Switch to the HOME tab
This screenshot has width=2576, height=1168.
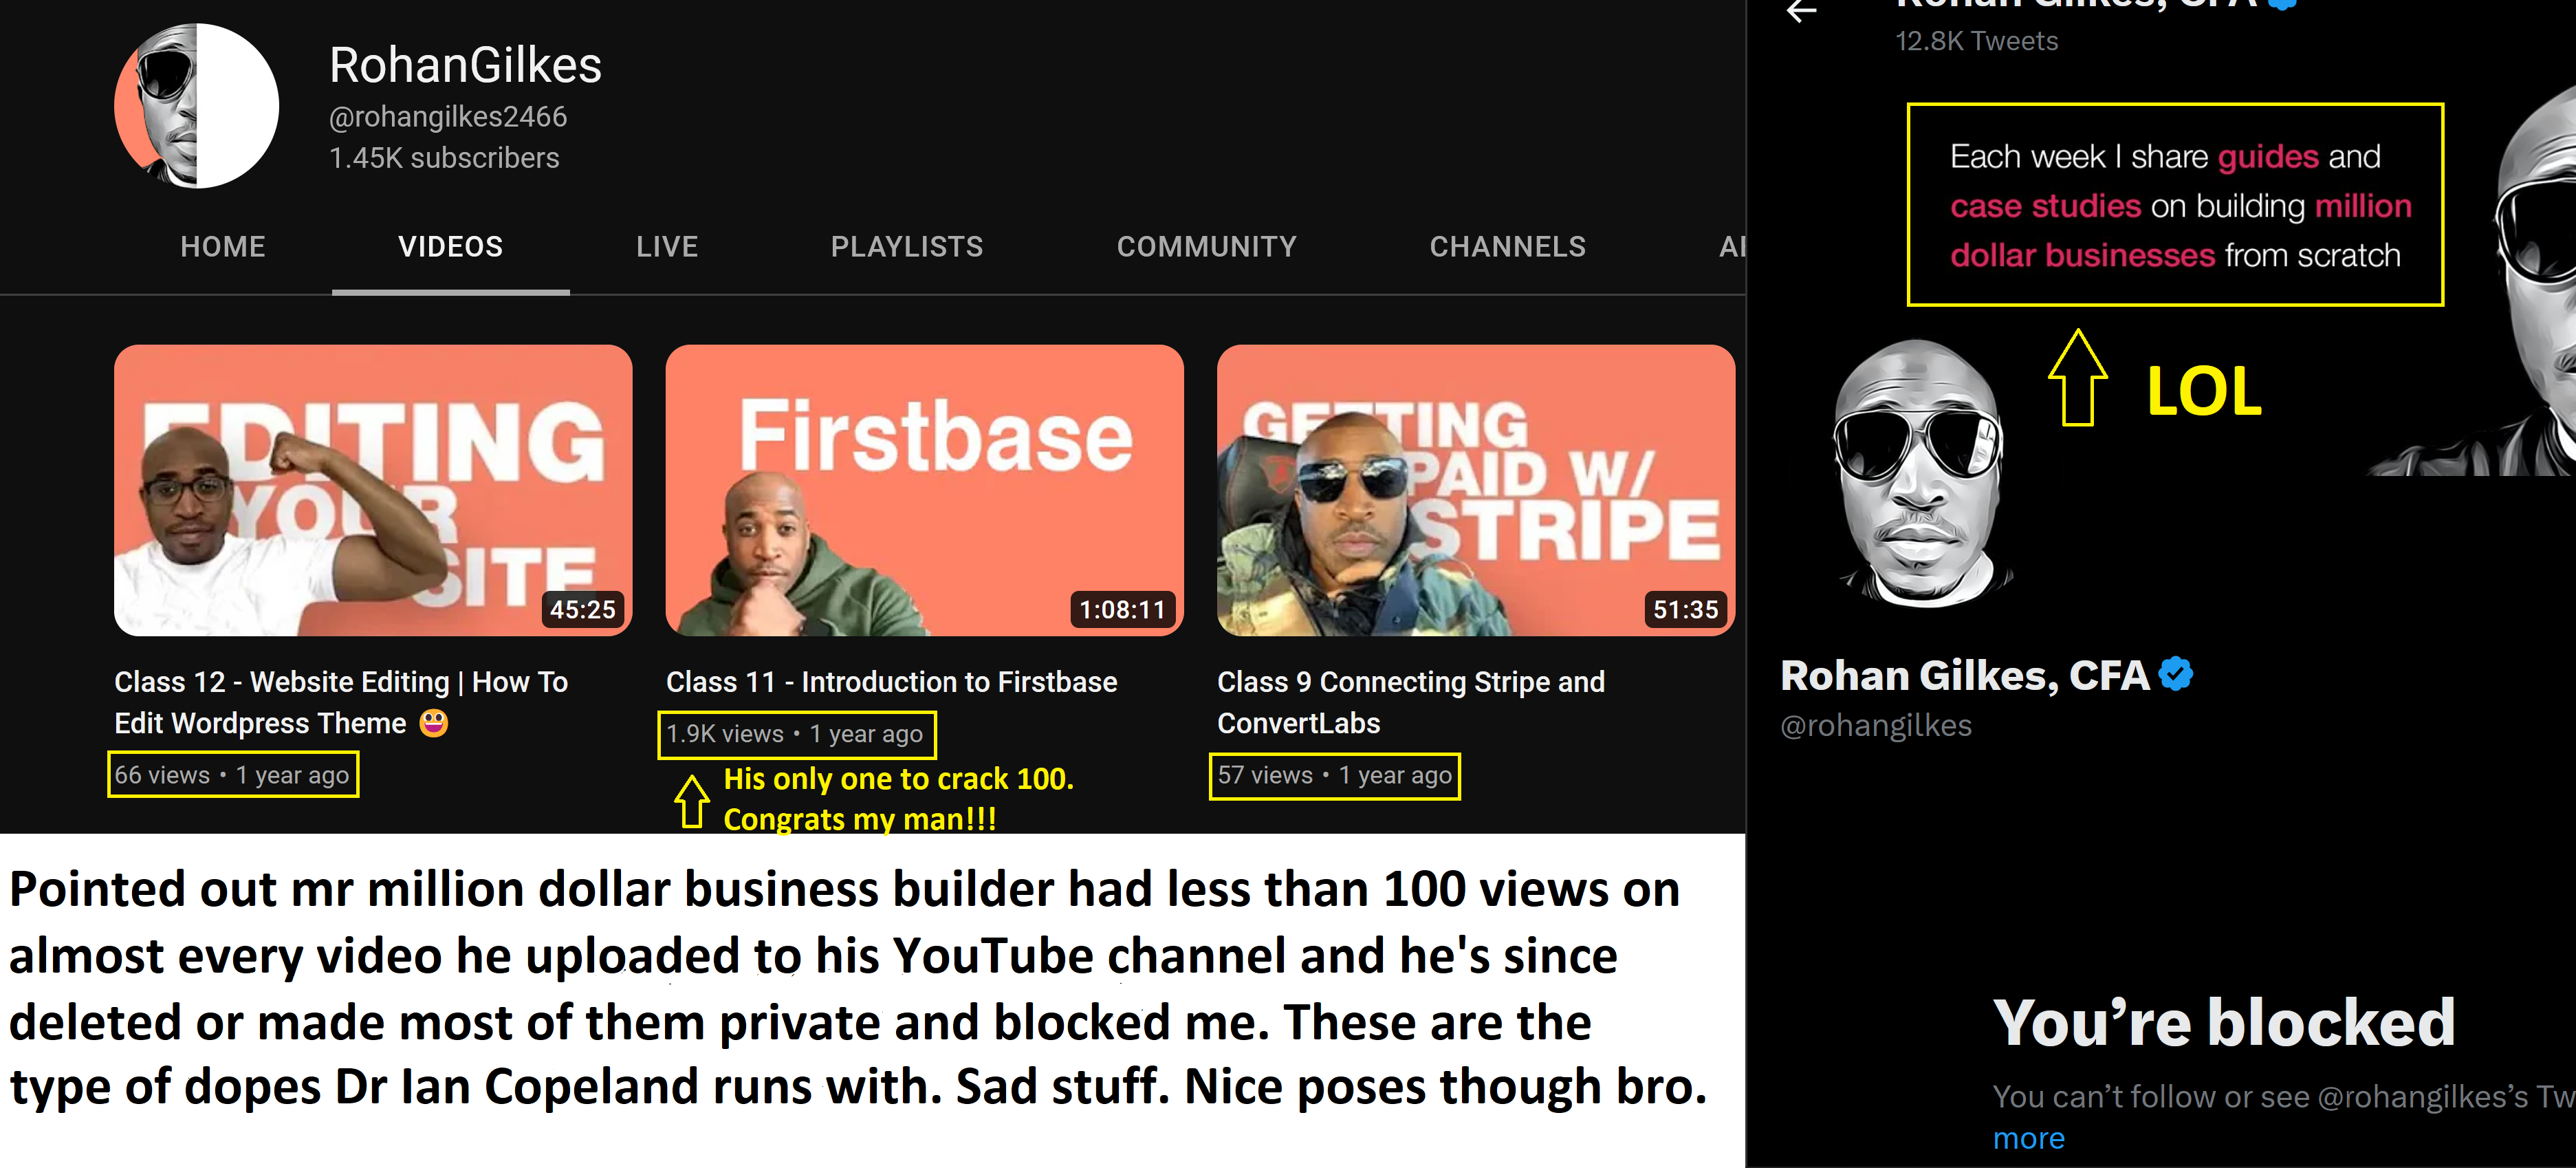click(223, 246)
